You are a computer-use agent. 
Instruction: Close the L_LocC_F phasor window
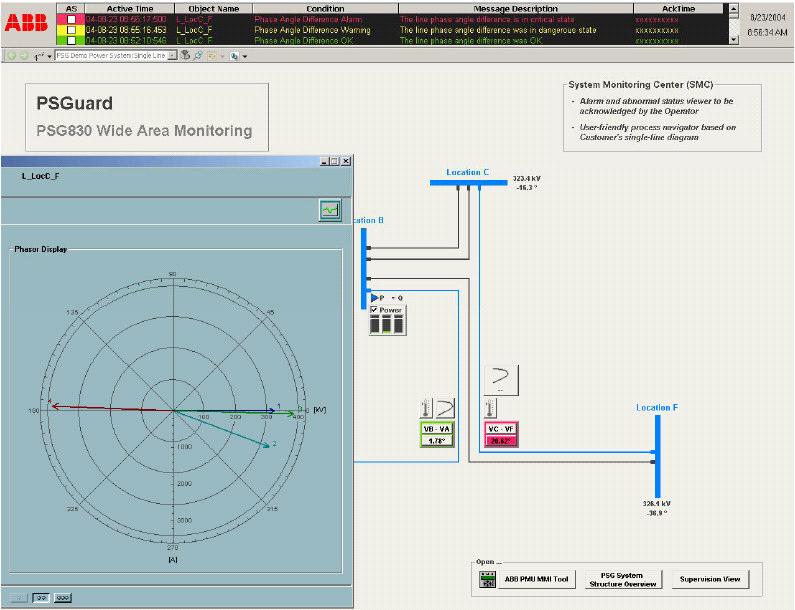point(346,161)
